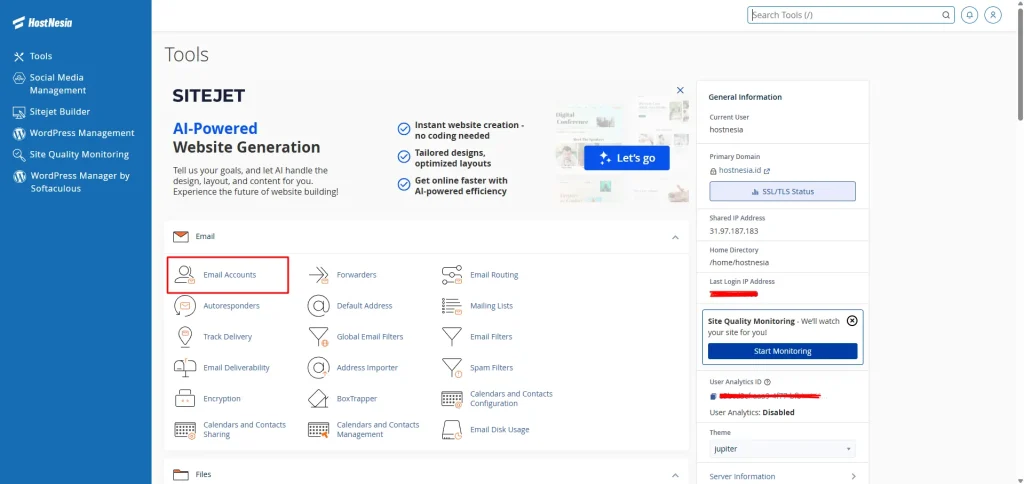This screenshot has width=1024, height=484.
Task: Click the Encryption icon
Action: (x=185, y=398)
